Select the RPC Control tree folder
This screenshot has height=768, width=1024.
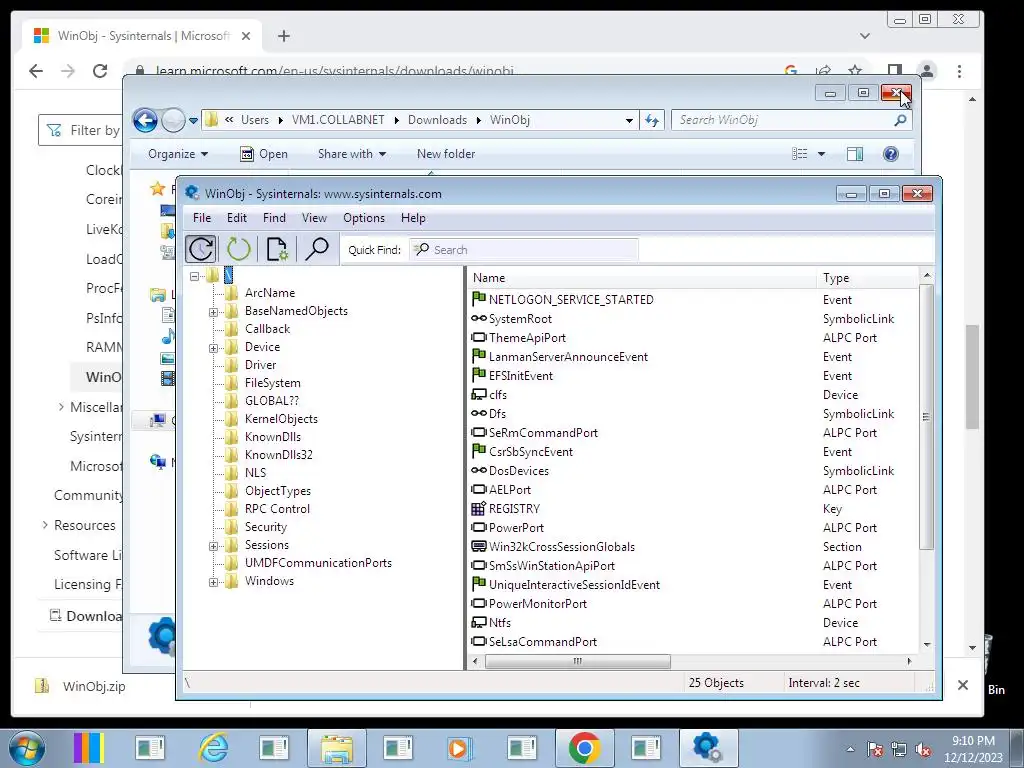click(277, 509)
